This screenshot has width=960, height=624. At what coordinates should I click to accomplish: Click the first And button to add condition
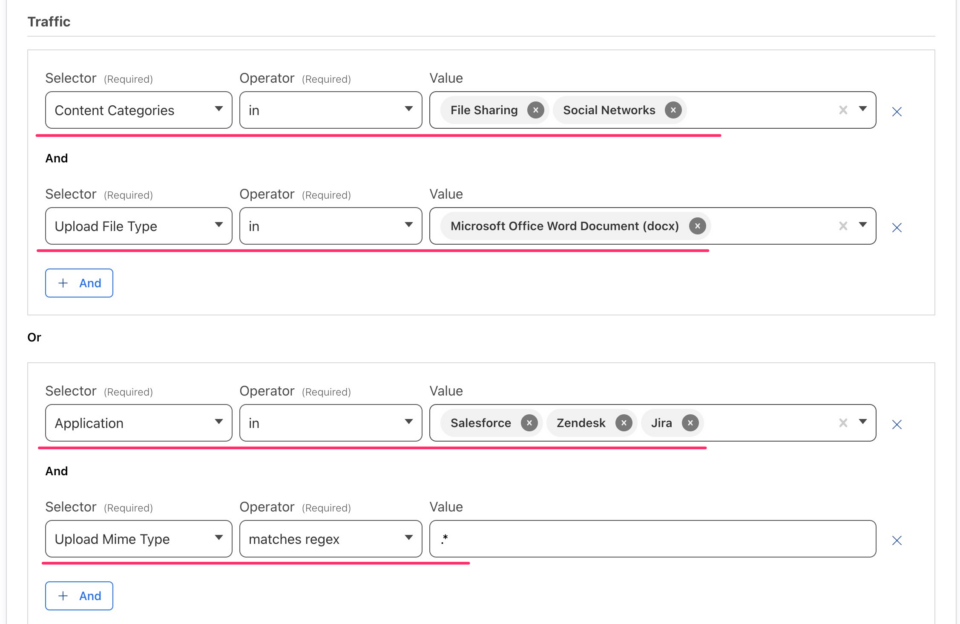(78, 282)
